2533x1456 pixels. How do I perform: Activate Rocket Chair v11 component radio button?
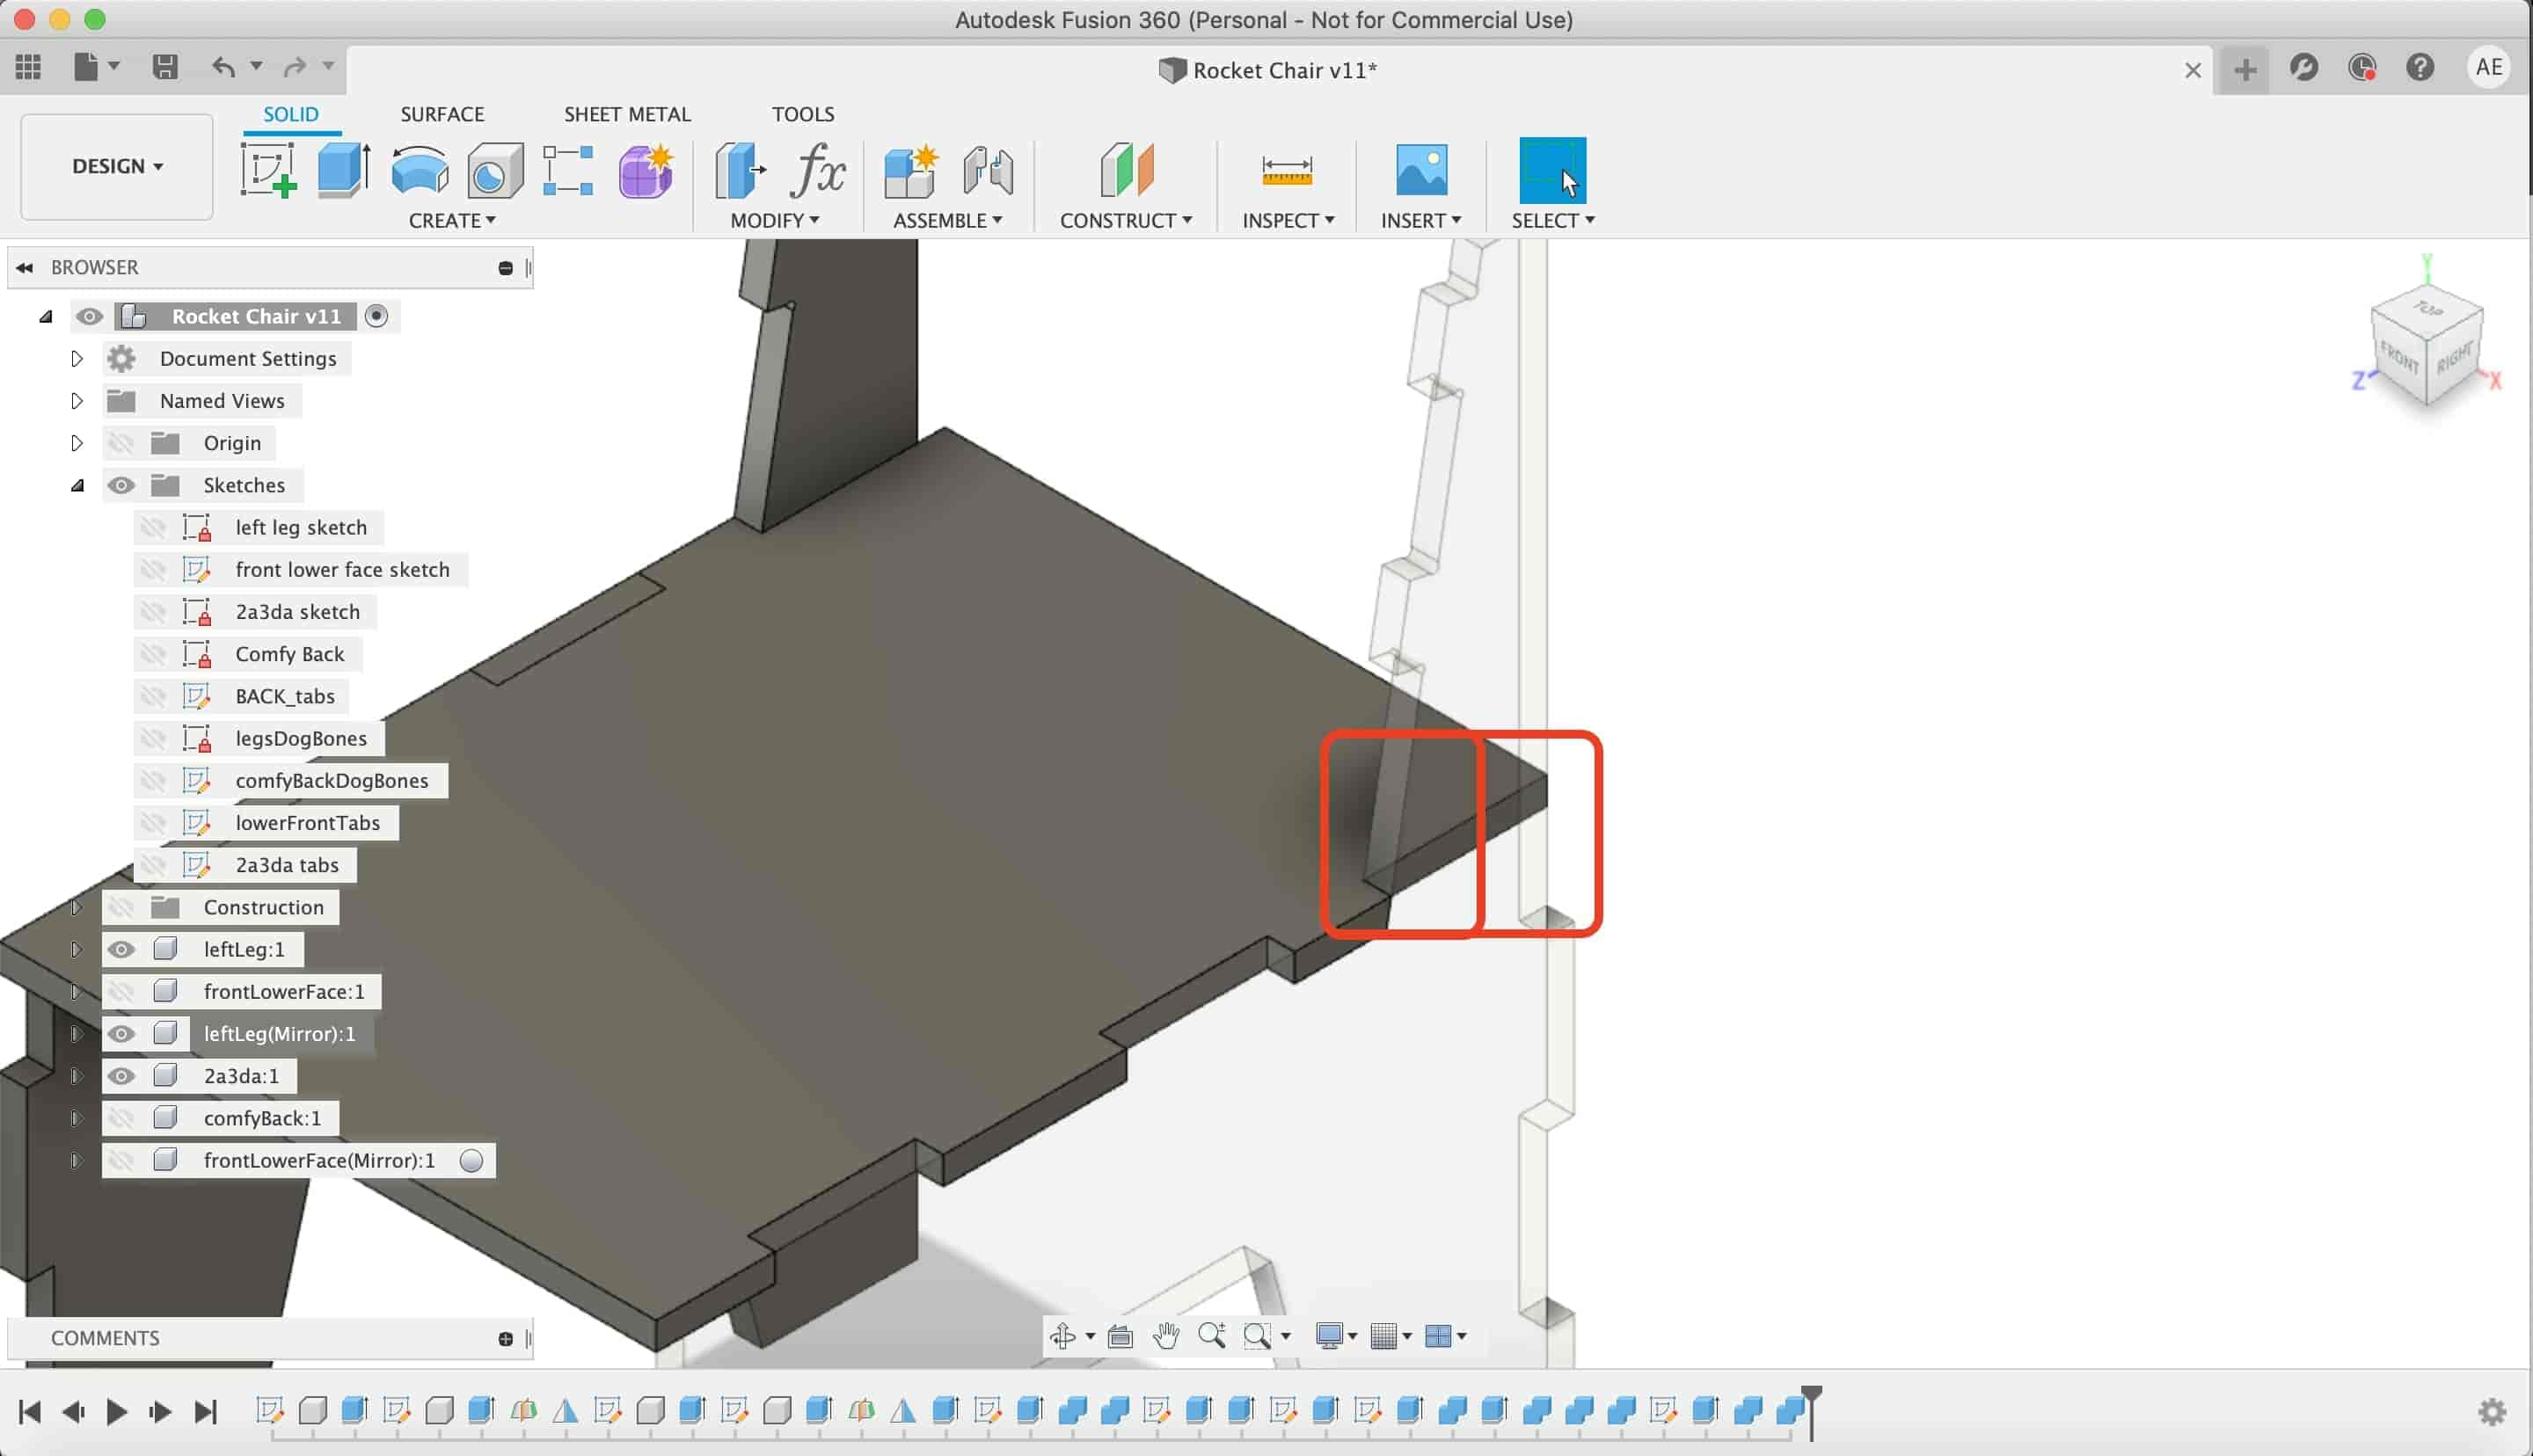[x=376, y=316]
